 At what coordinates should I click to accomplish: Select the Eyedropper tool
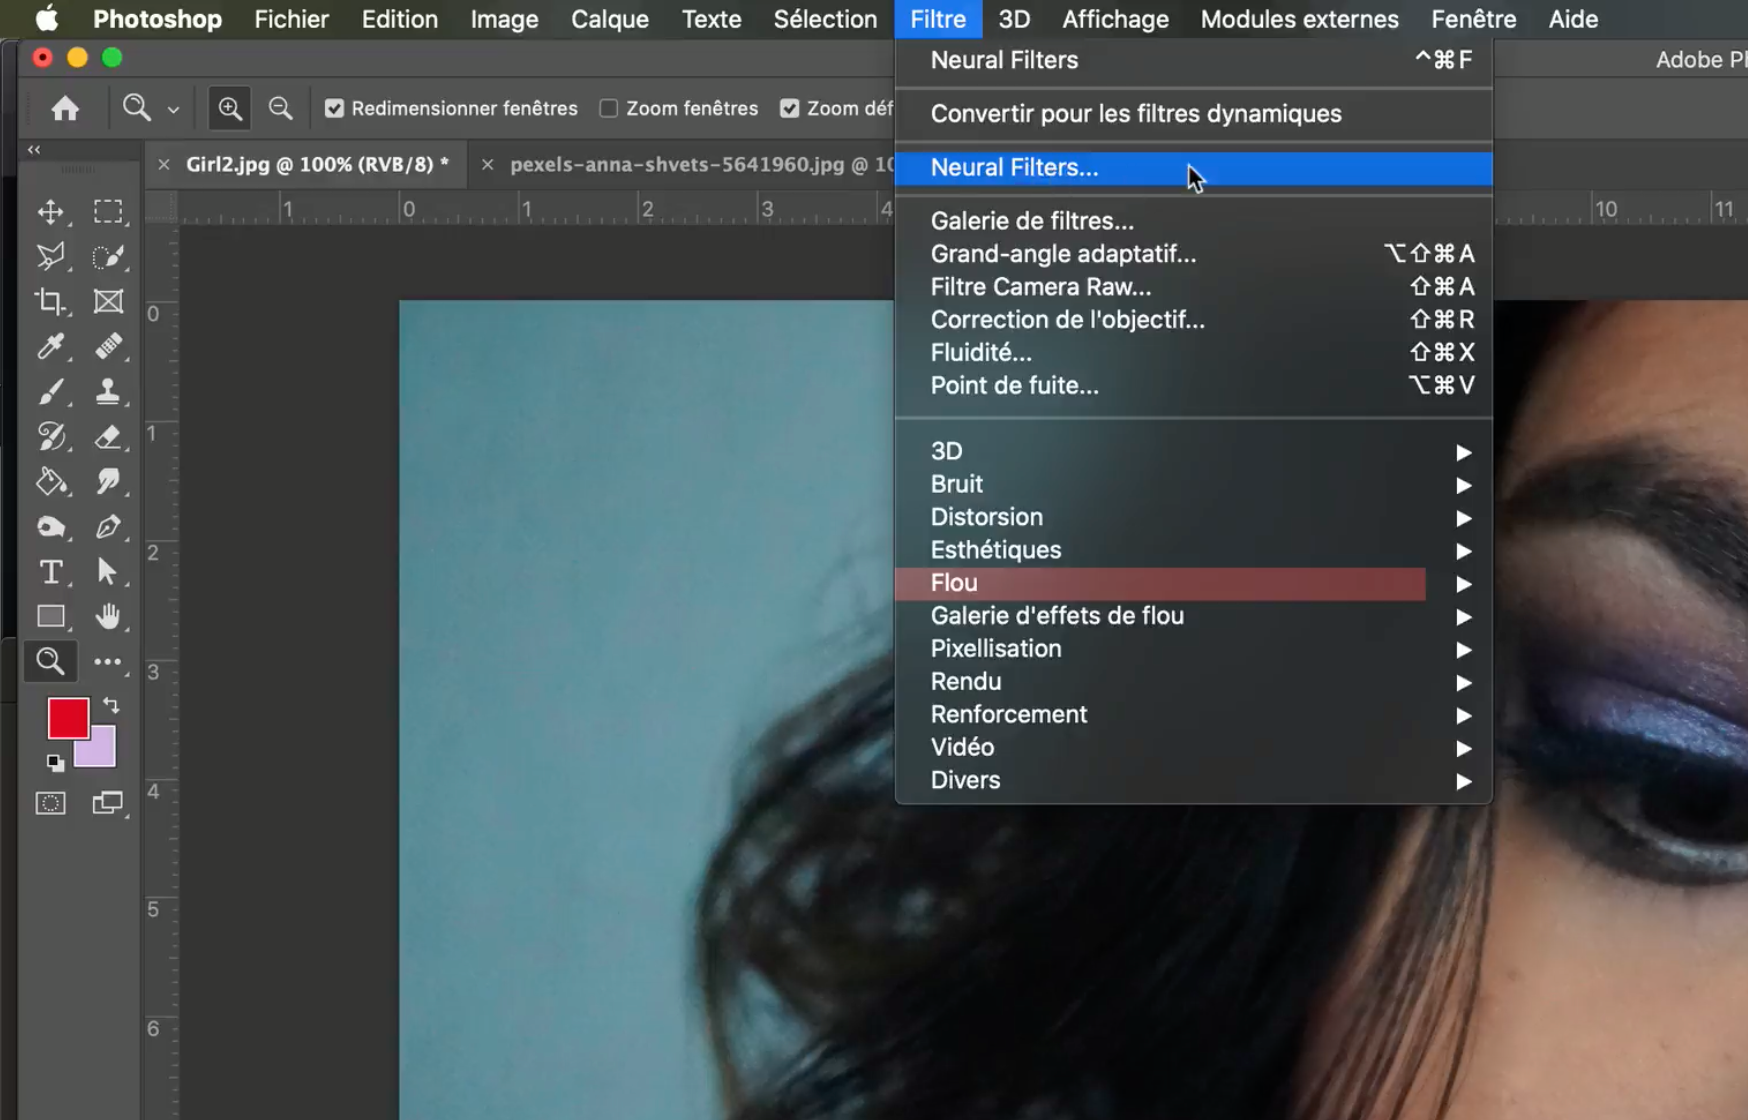coord(51,346)
